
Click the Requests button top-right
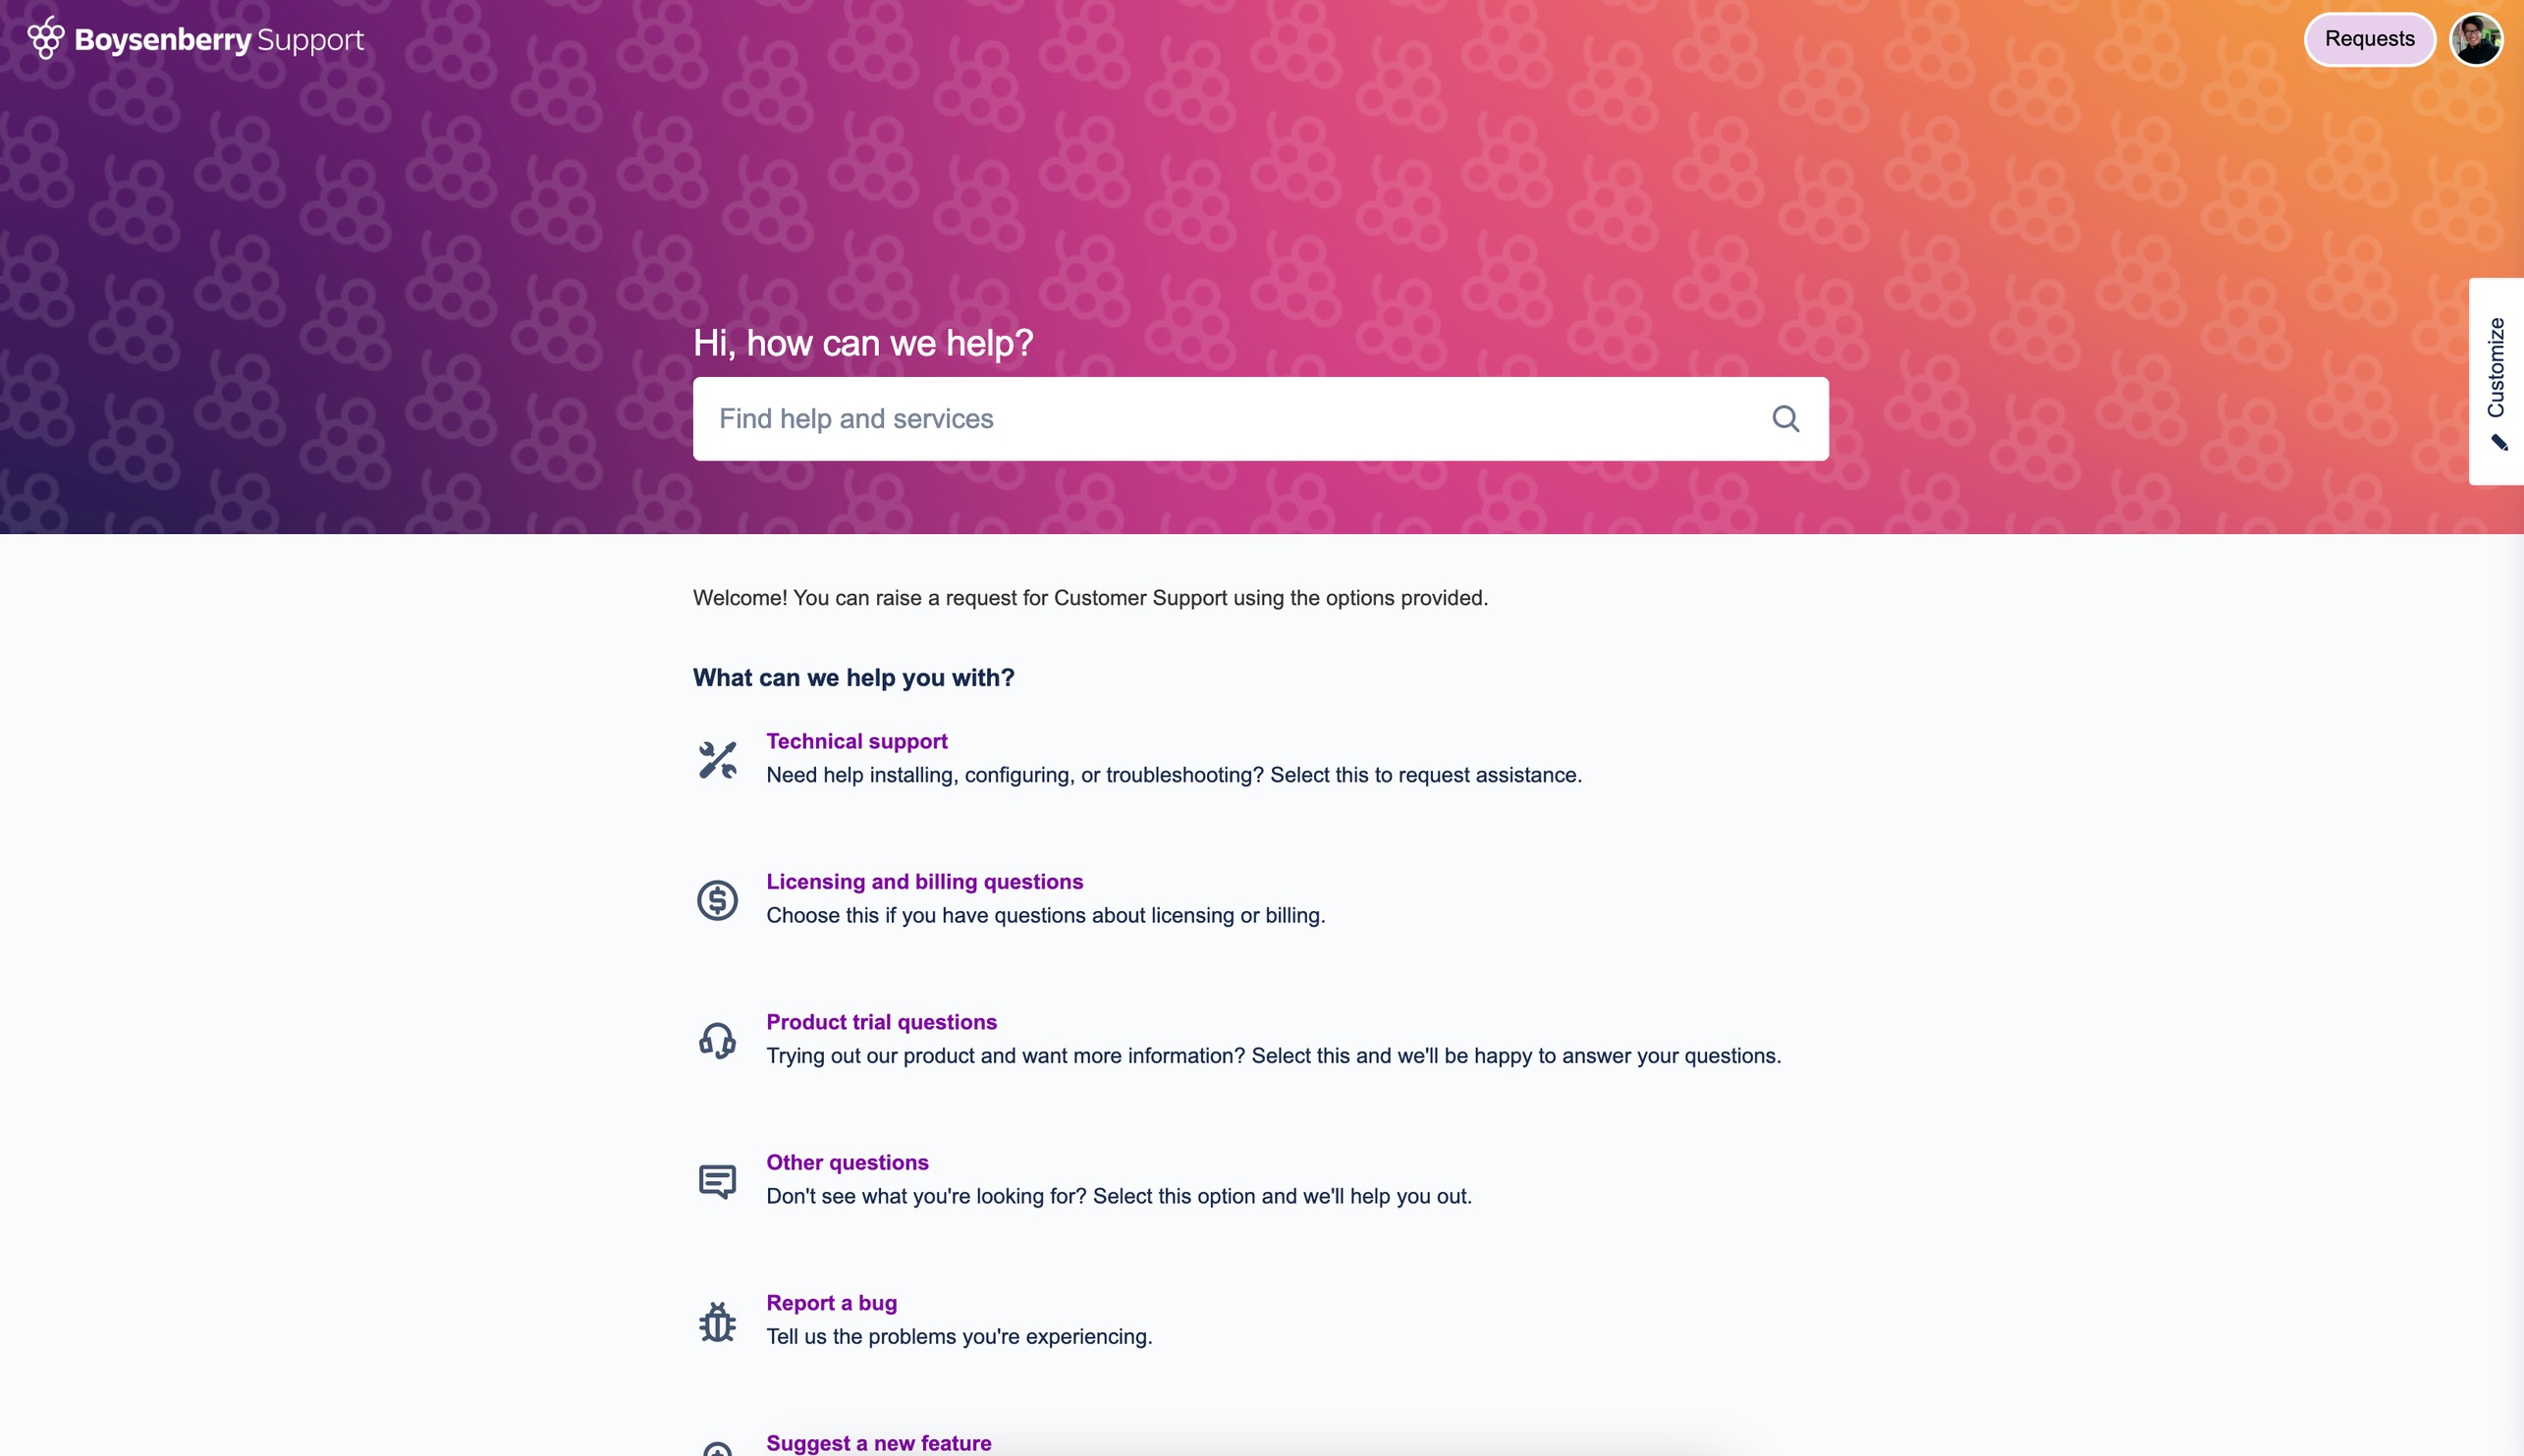click(x=2370, y=38)
